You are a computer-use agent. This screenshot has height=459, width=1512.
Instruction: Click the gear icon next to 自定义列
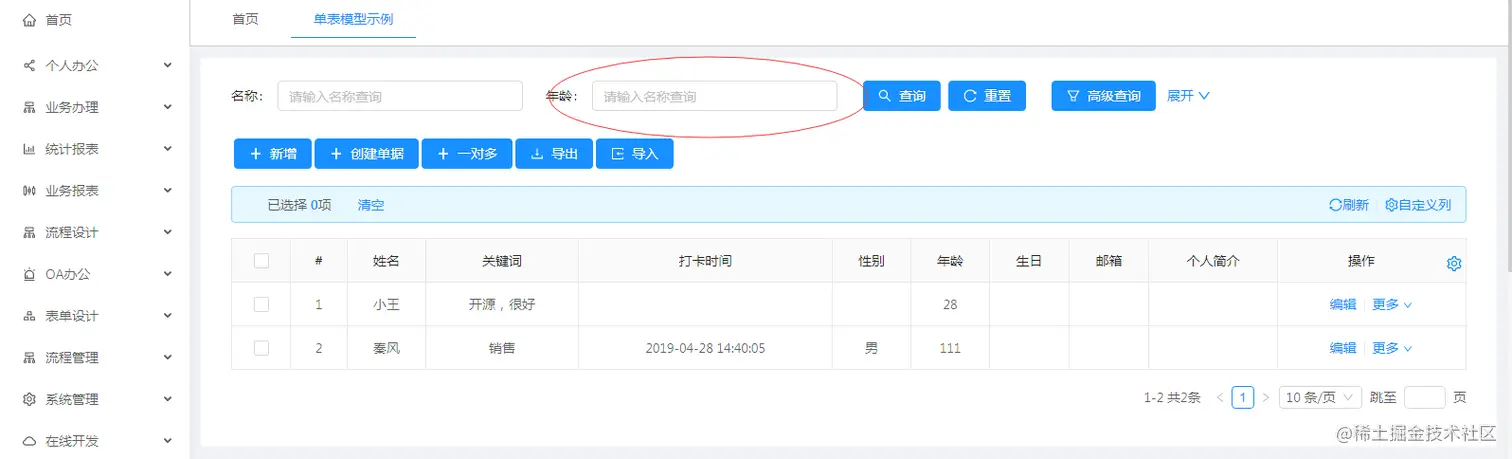pos(1391,205)
